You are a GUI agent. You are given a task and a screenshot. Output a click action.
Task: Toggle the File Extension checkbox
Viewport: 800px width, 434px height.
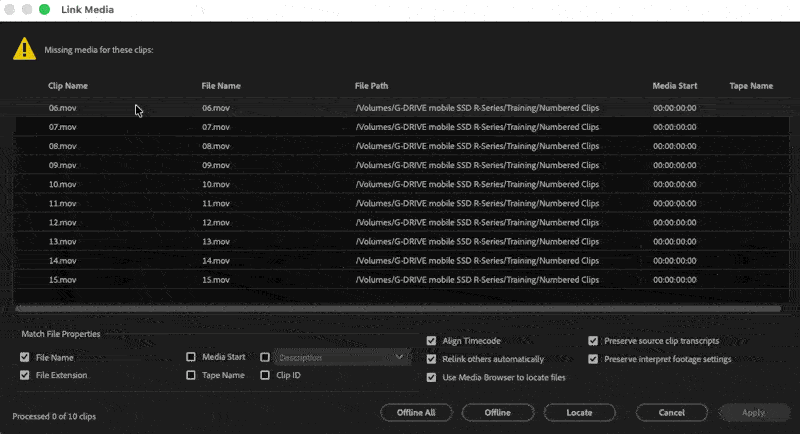24,375
